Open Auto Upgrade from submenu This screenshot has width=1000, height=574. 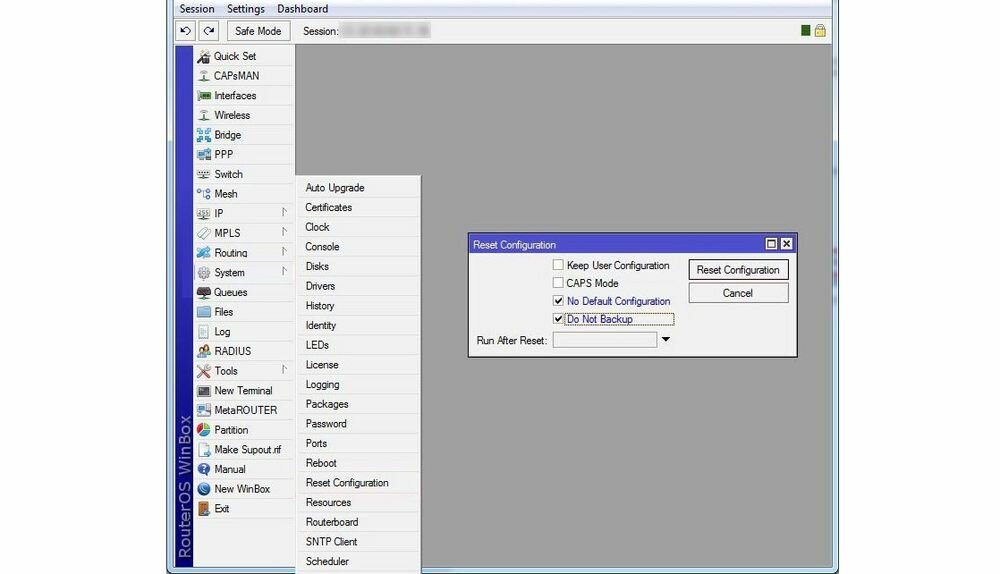click(358, 188)
